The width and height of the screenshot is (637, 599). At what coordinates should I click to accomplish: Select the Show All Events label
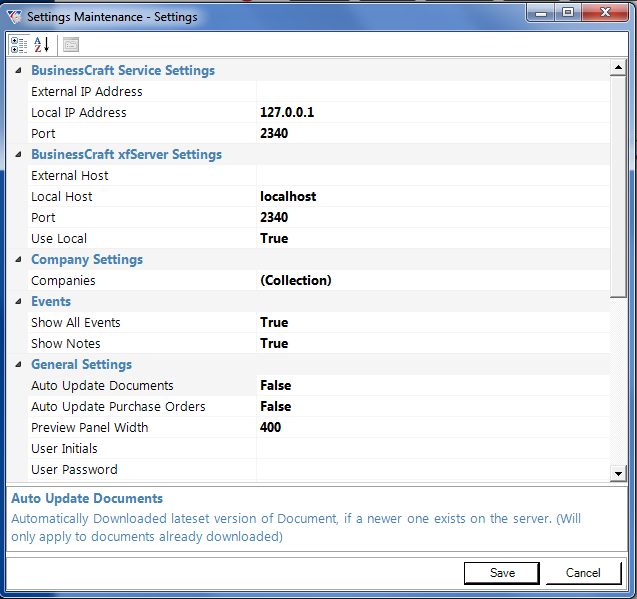(76, 323)
